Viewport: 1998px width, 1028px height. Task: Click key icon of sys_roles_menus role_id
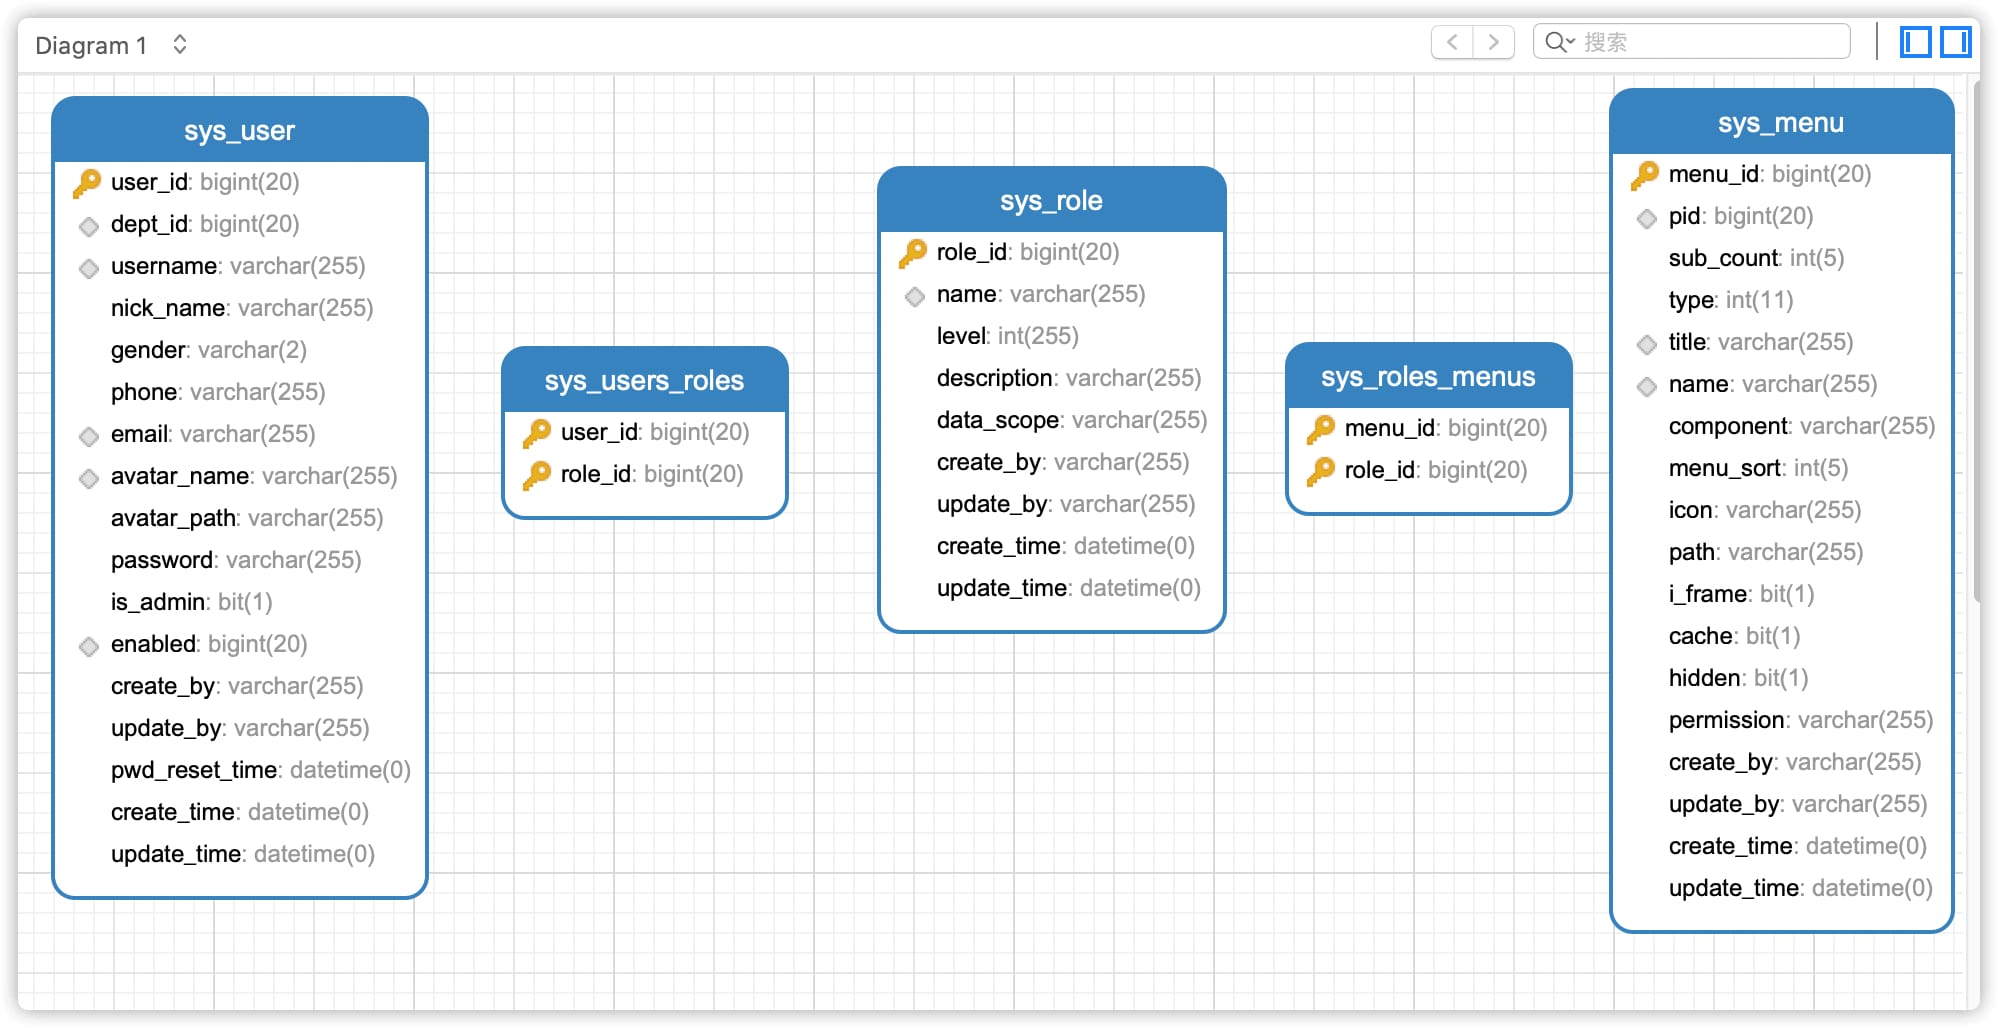[1321, 470]
